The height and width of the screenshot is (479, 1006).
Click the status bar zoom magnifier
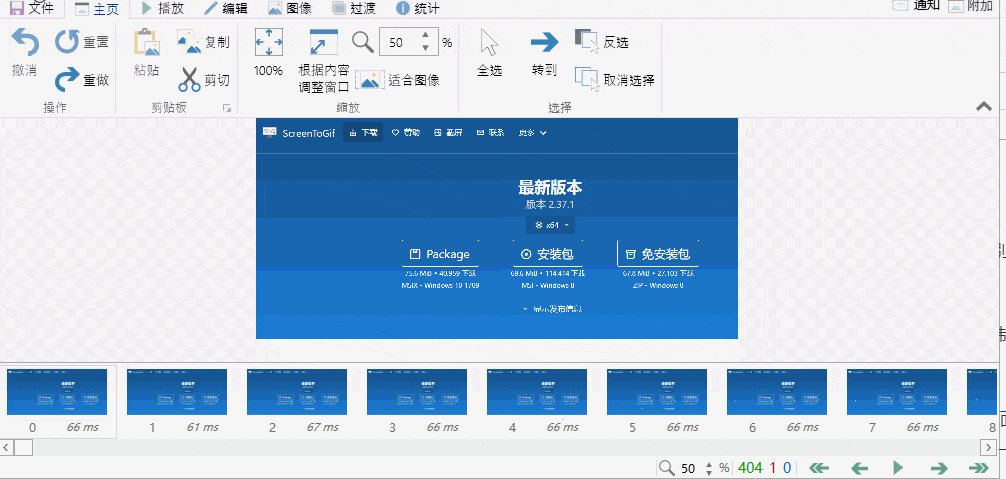pos(667,467)
